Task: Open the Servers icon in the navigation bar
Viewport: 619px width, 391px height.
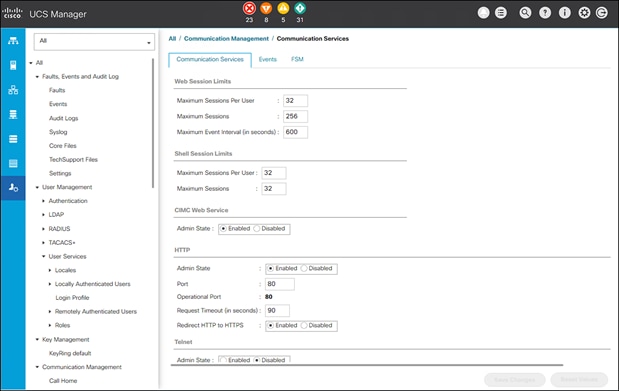Action: pos(13,65)
